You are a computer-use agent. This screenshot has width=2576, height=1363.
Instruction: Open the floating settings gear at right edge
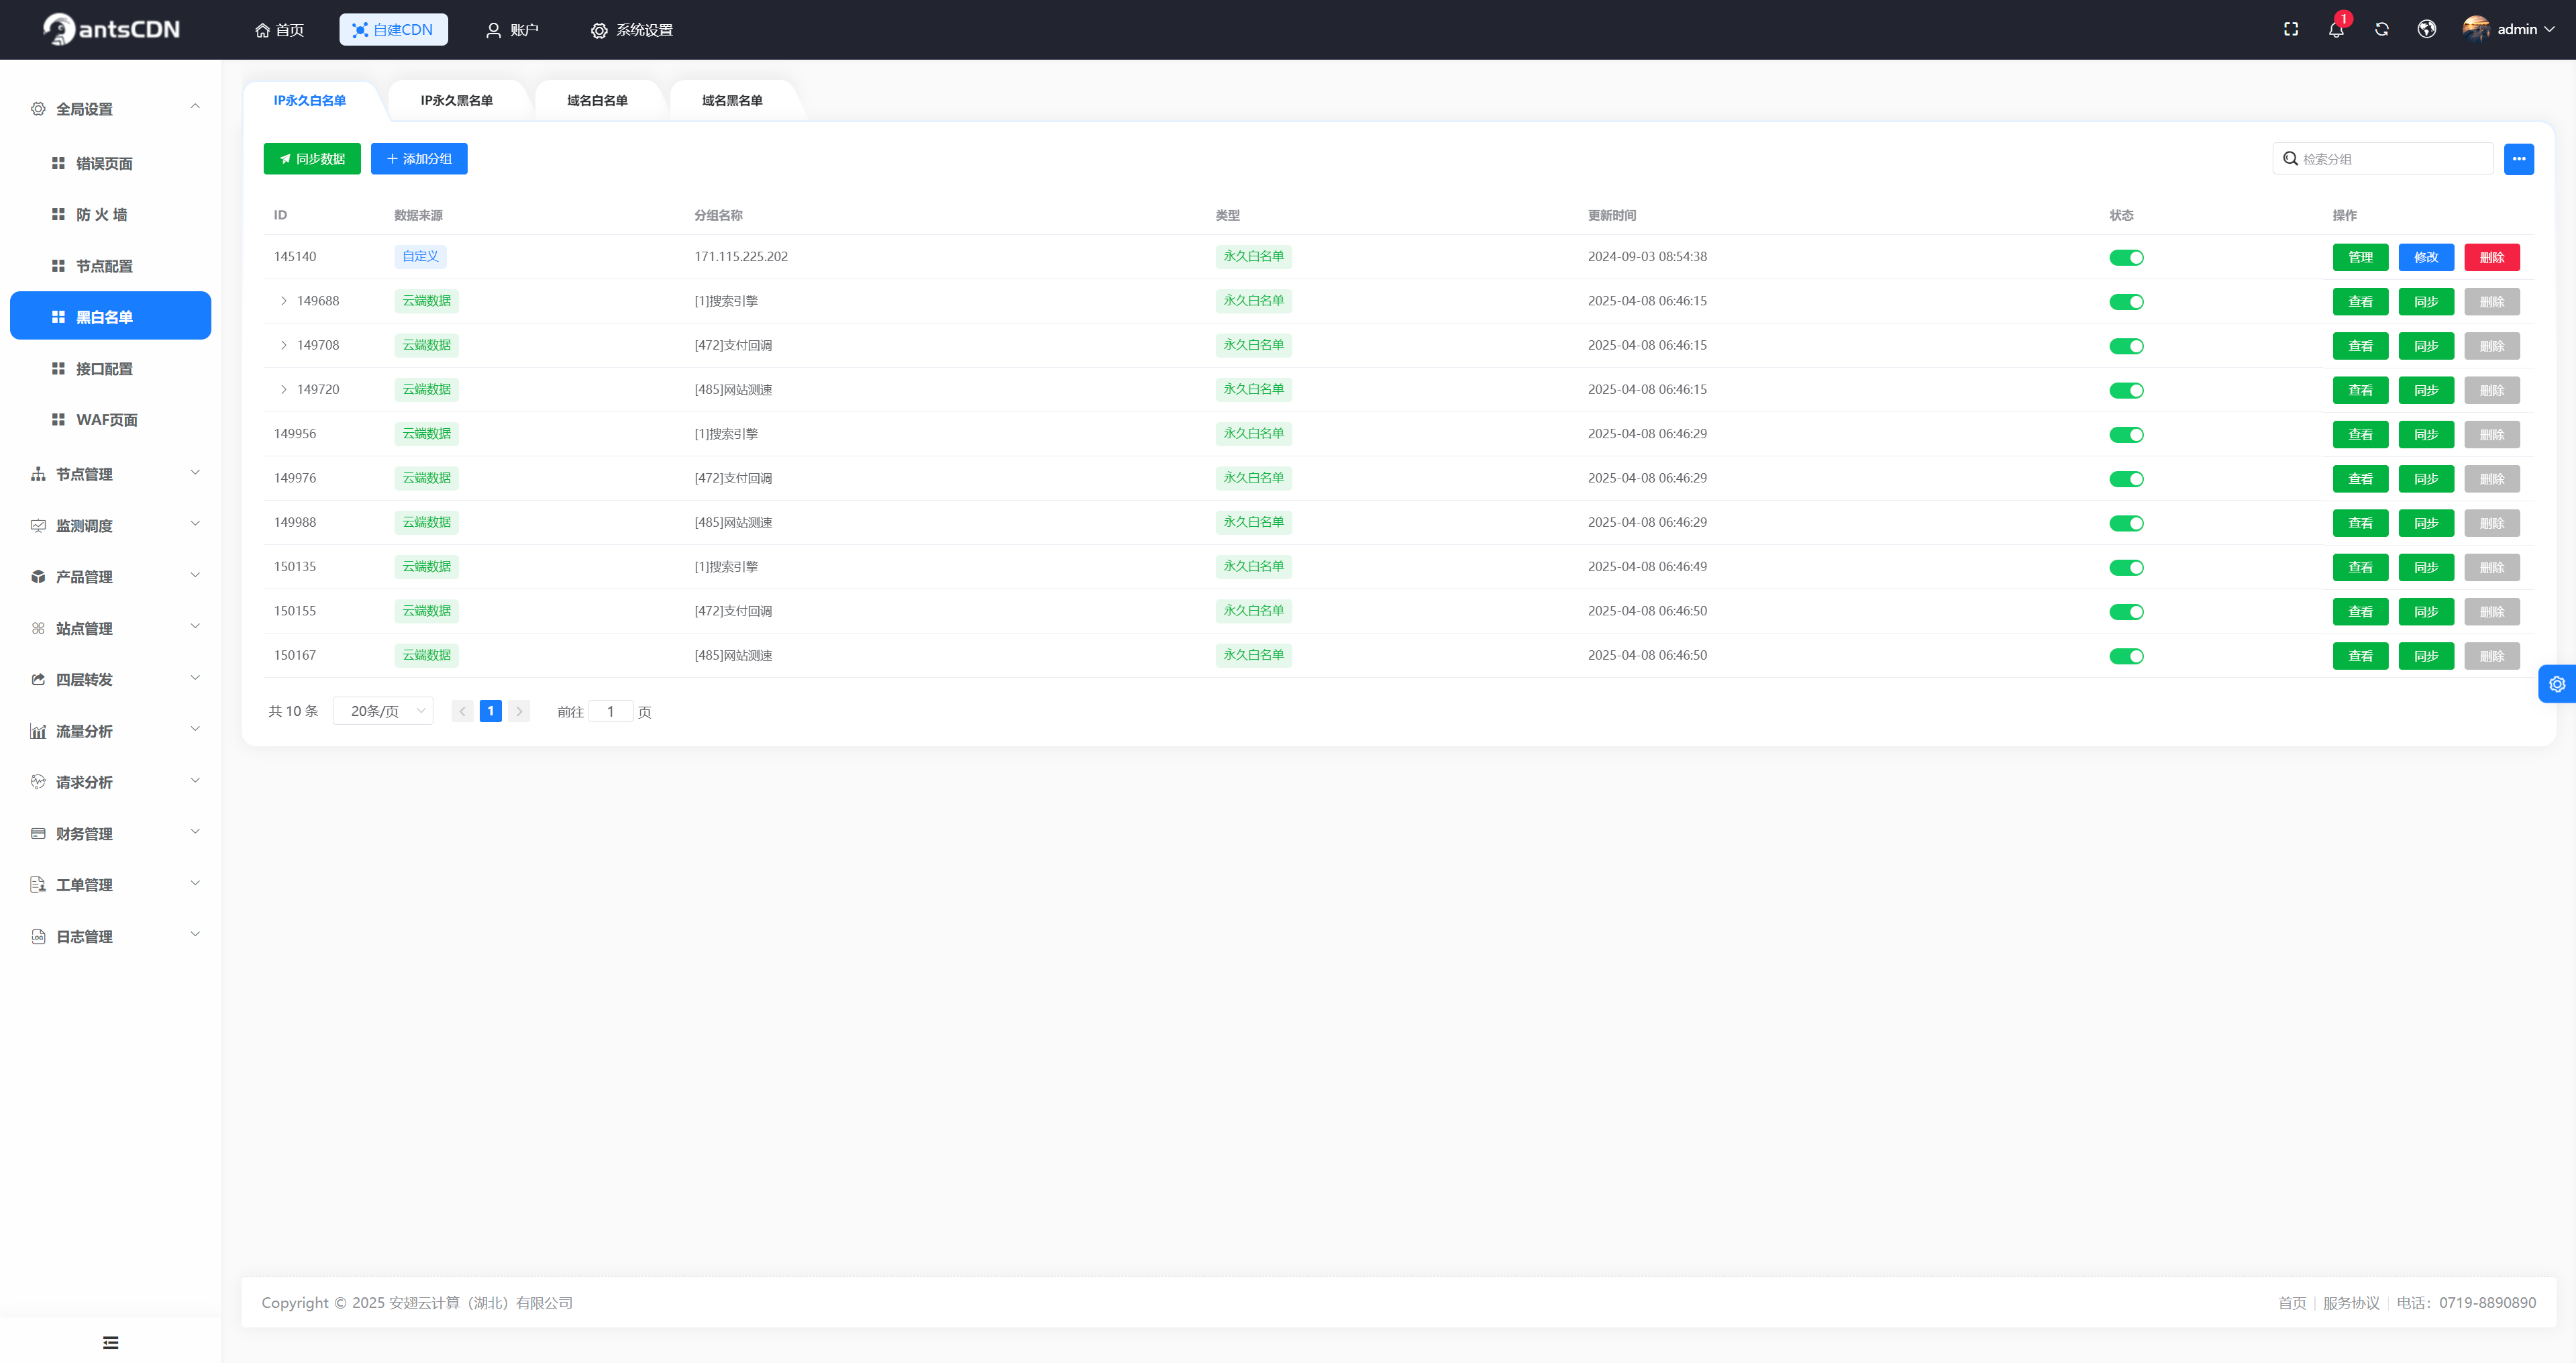click(x=2557, y=684)
